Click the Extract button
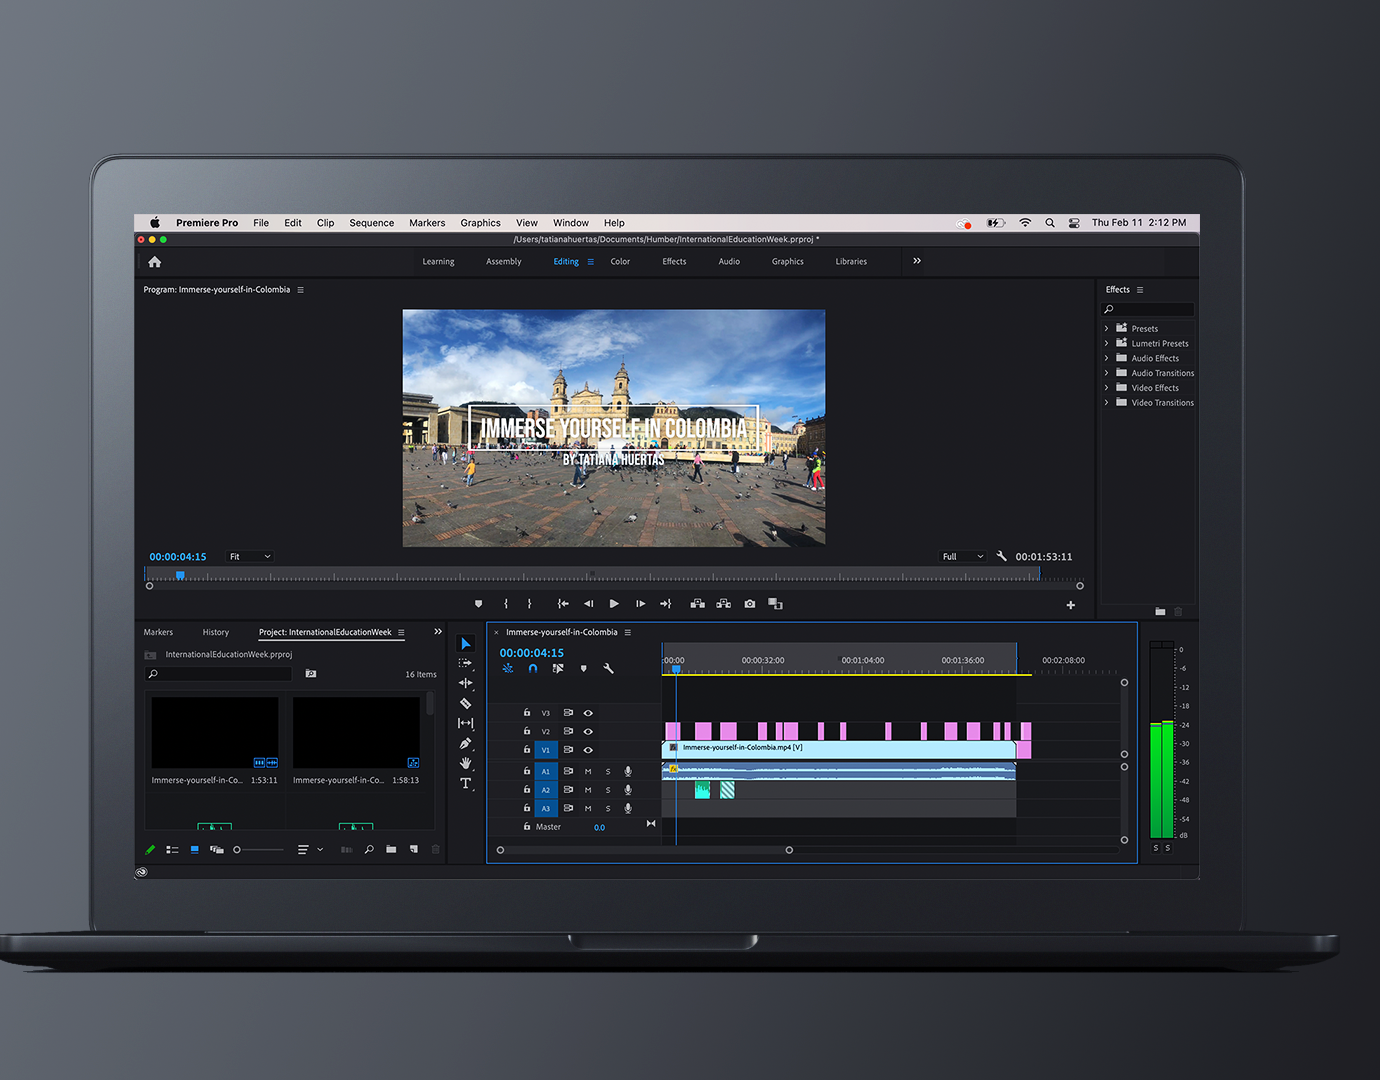Screen dimensions: 1380x1080 tap(724, 603)
